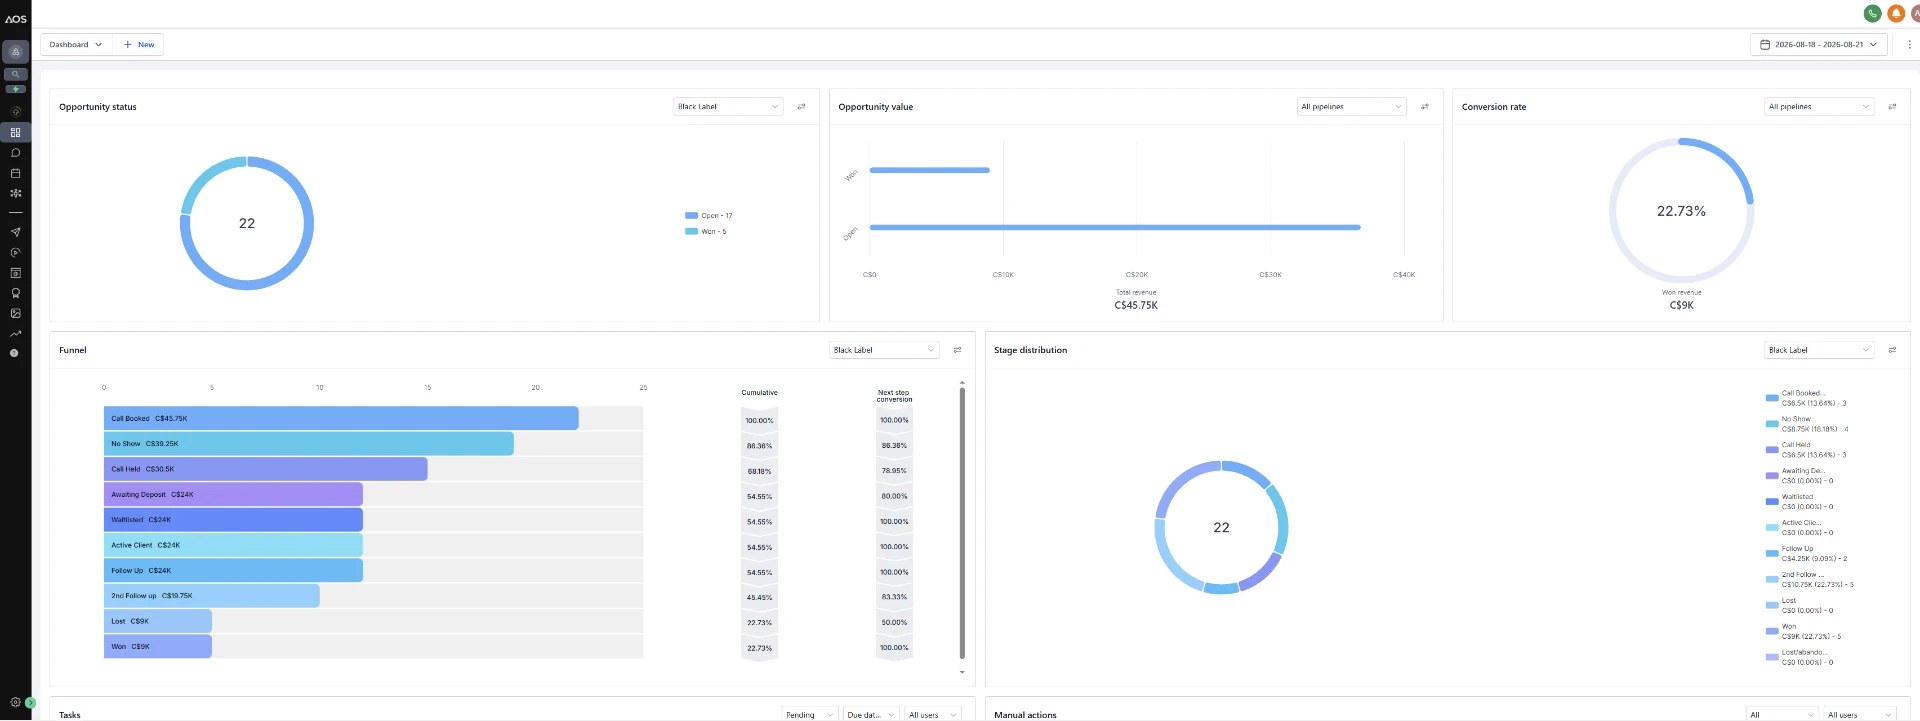Click the C$9K won revenue value
This screenshot has height=721, width=1920.
coord(1682,306)
